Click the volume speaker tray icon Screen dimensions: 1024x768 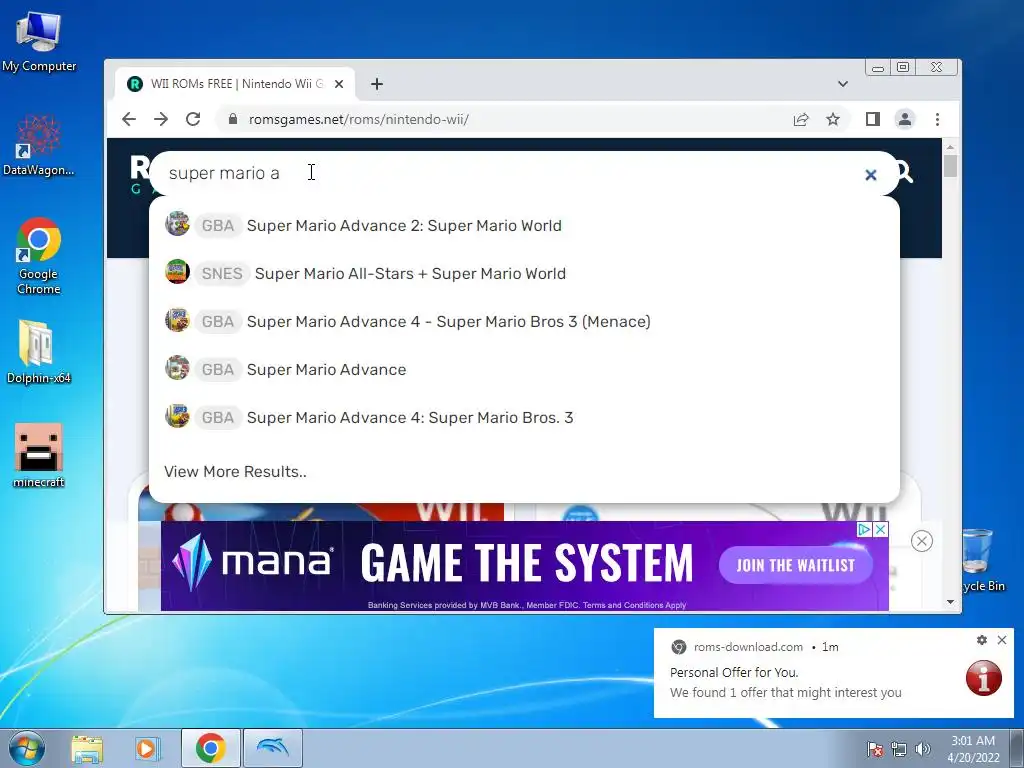click(922, 749)
